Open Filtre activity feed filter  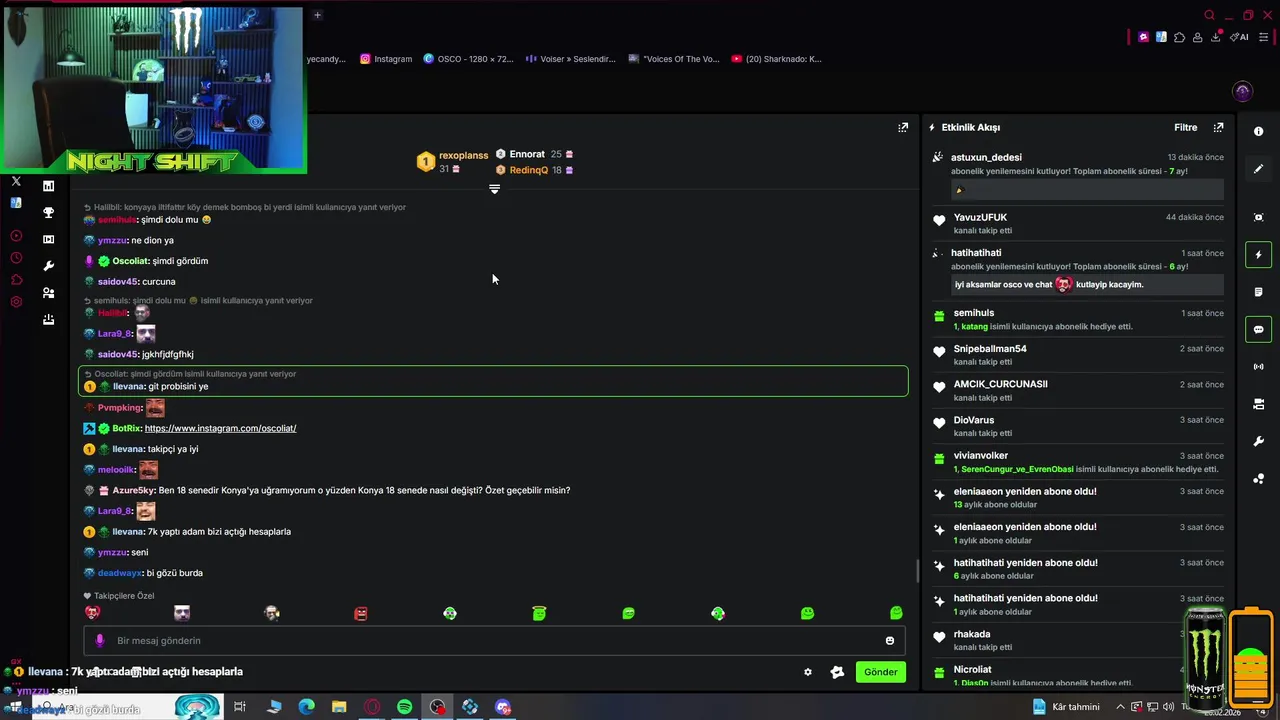[x=1185, y=127]
